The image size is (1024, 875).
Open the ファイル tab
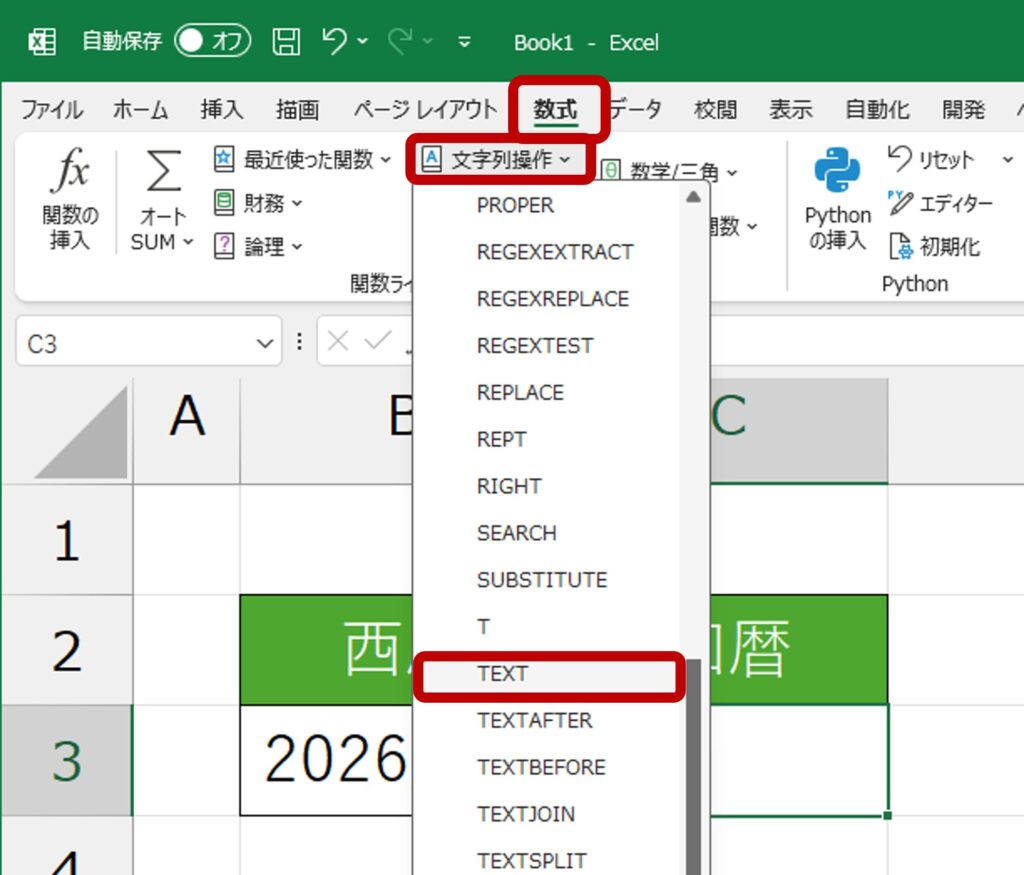tap(52, 110)
